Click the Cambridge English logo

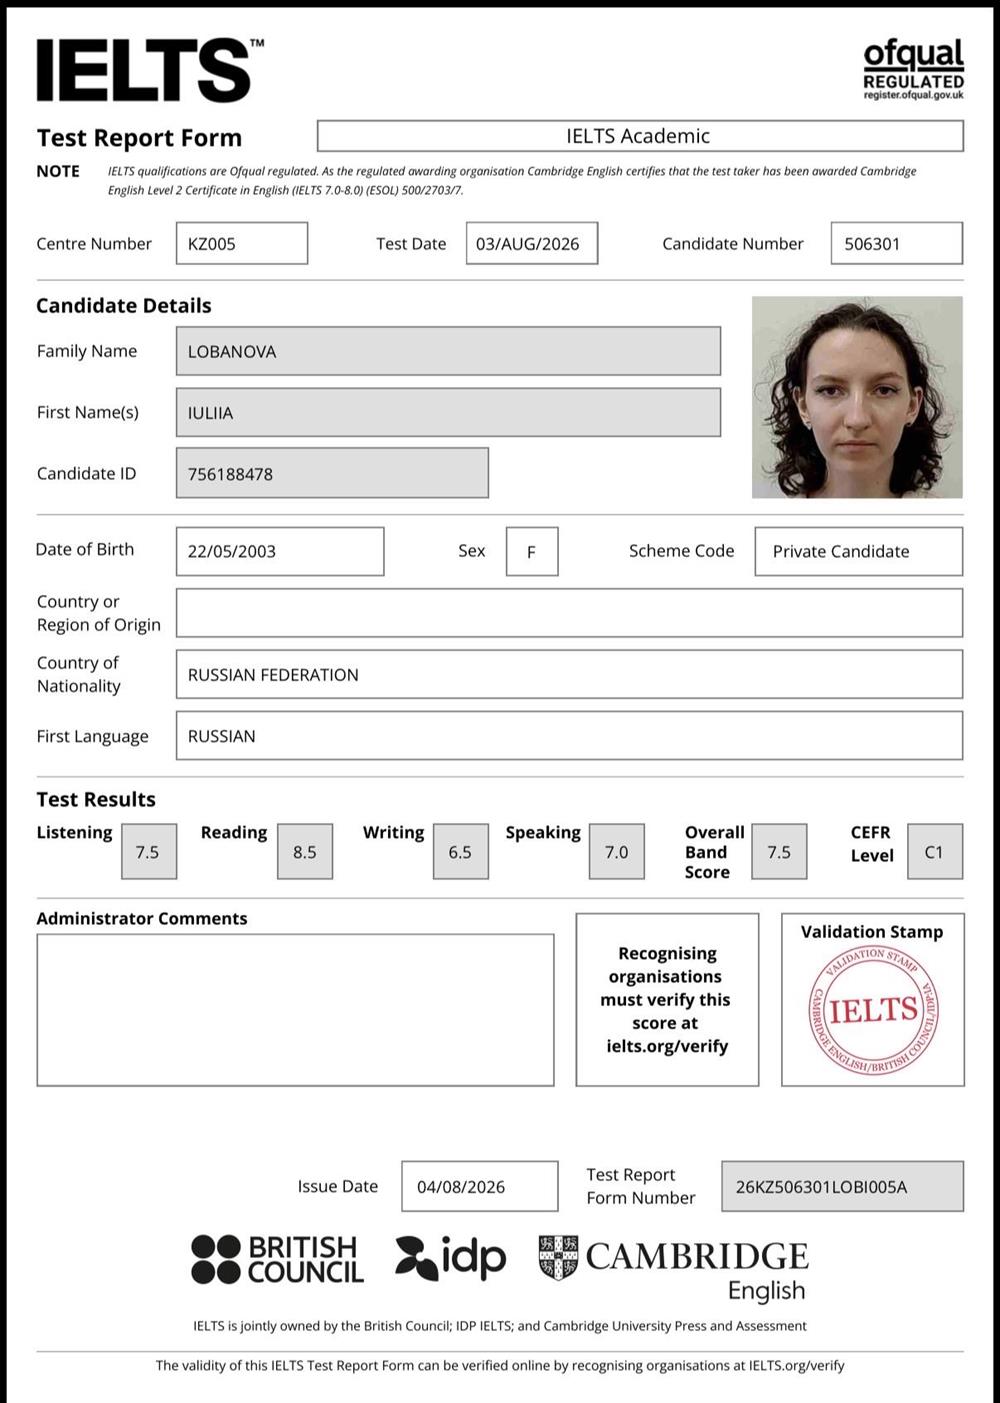(x=673, y=1269)
